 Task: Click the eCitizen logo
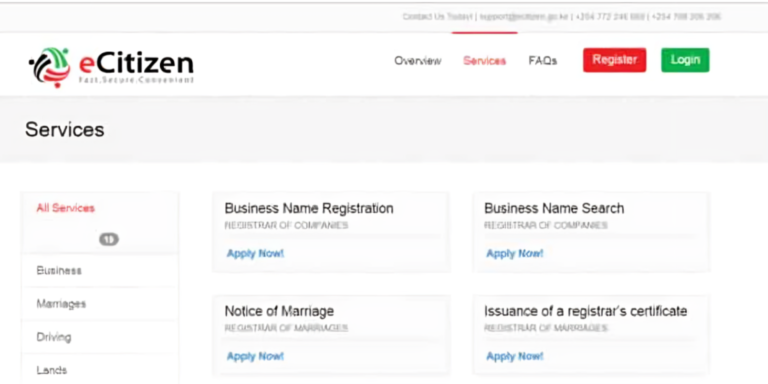click(x=111, y=67)
